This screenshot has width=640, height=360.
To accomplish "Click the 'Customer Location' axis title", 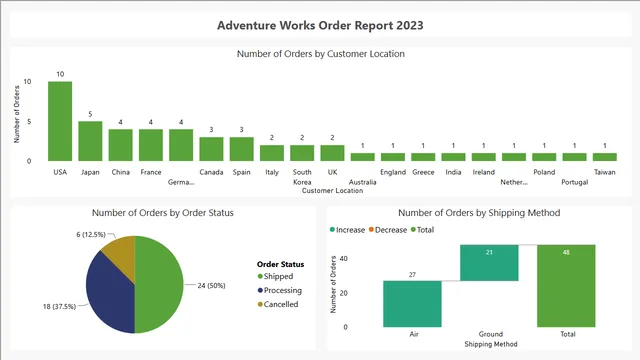I will tap(332, 191).
